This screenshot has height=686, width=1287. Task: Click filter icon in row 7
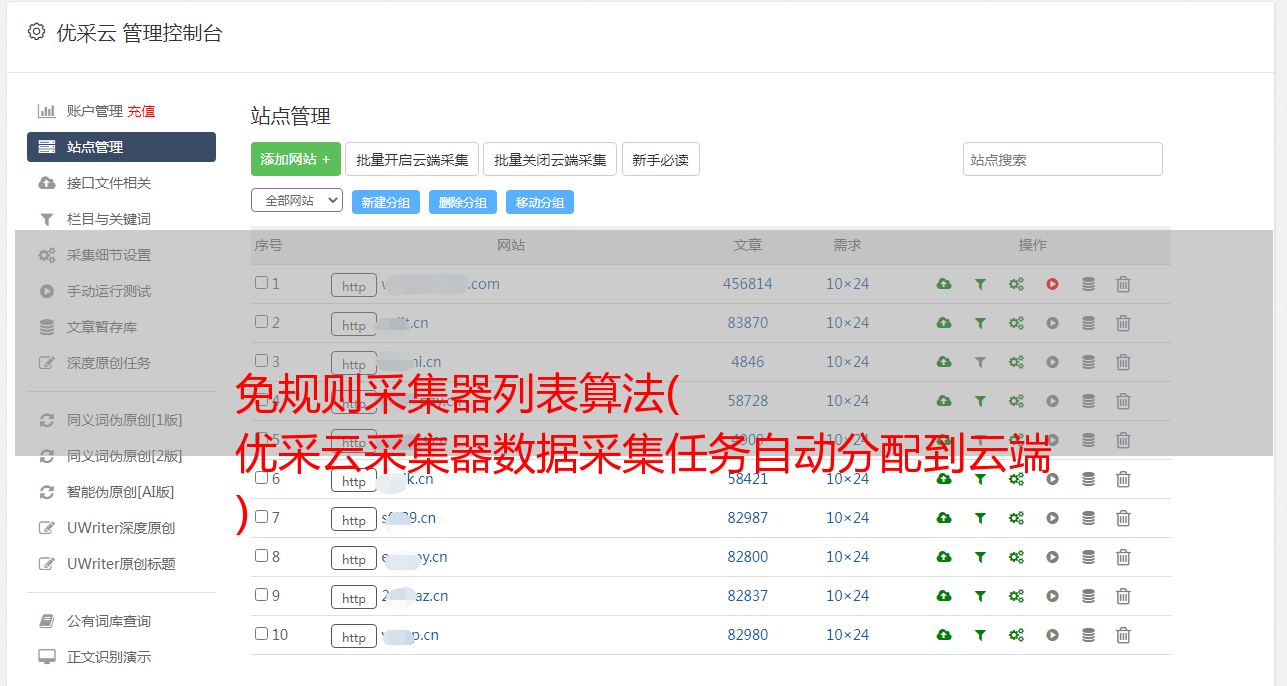click(x=980, y=518)
